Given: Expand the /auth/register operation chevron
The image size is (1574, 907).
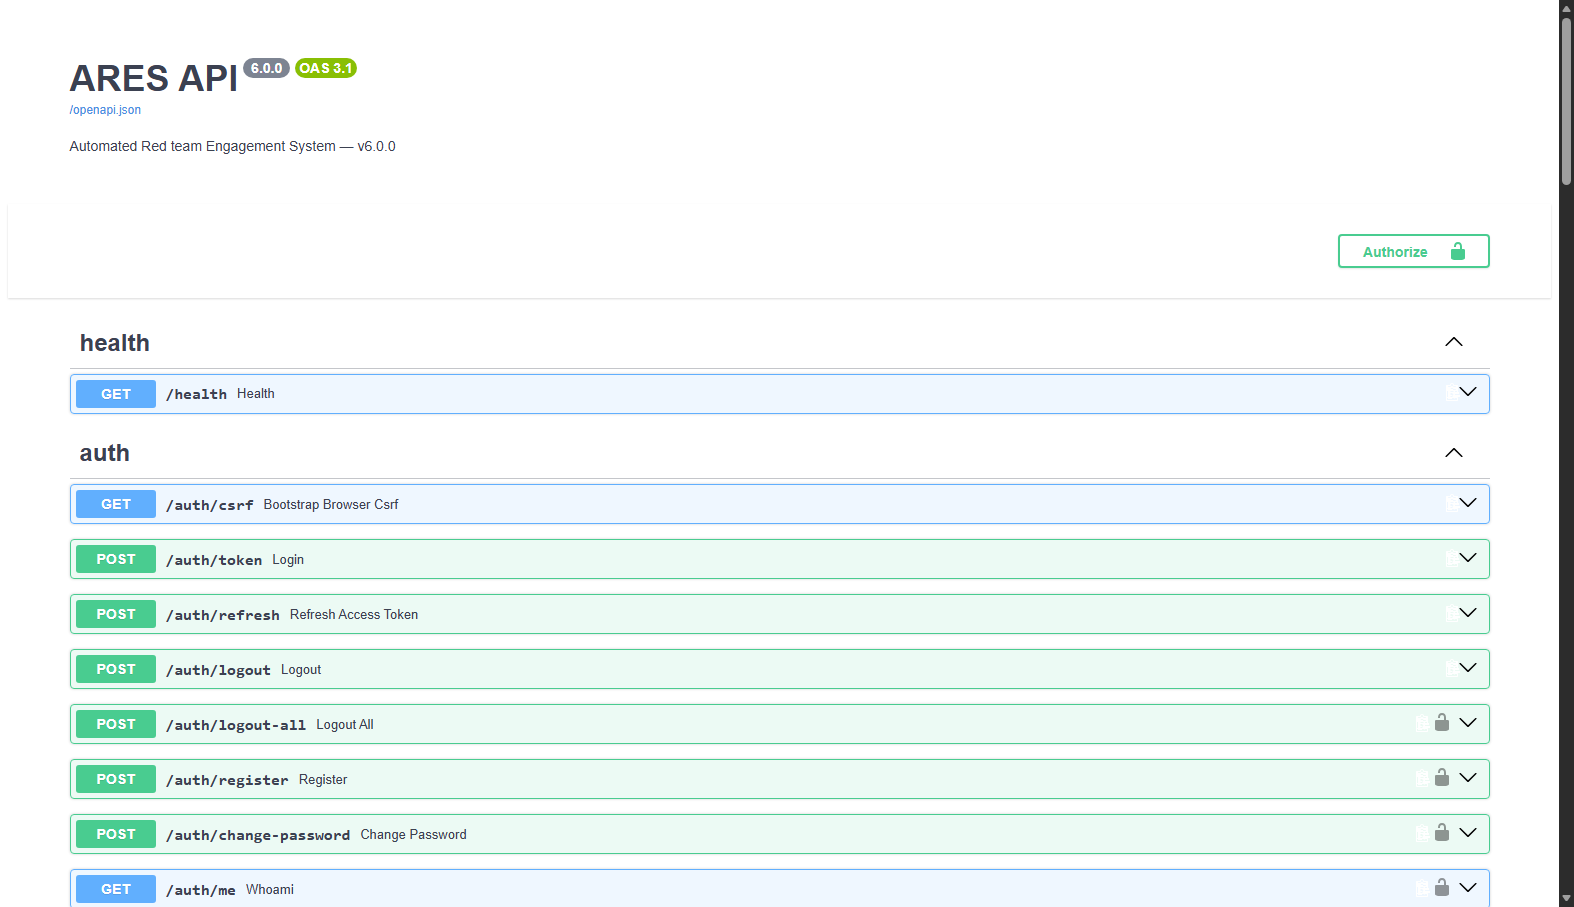Looking at the screenshot, I should tap(1467, 778).
